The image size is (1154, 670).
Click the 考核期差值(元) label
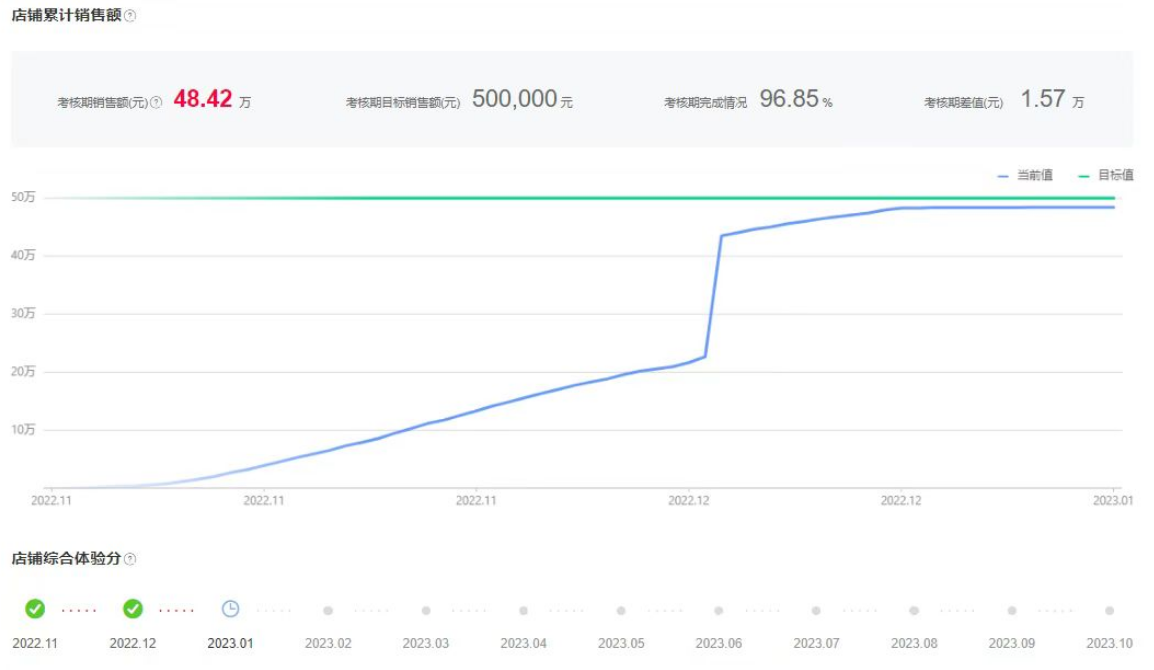(963, 102)
